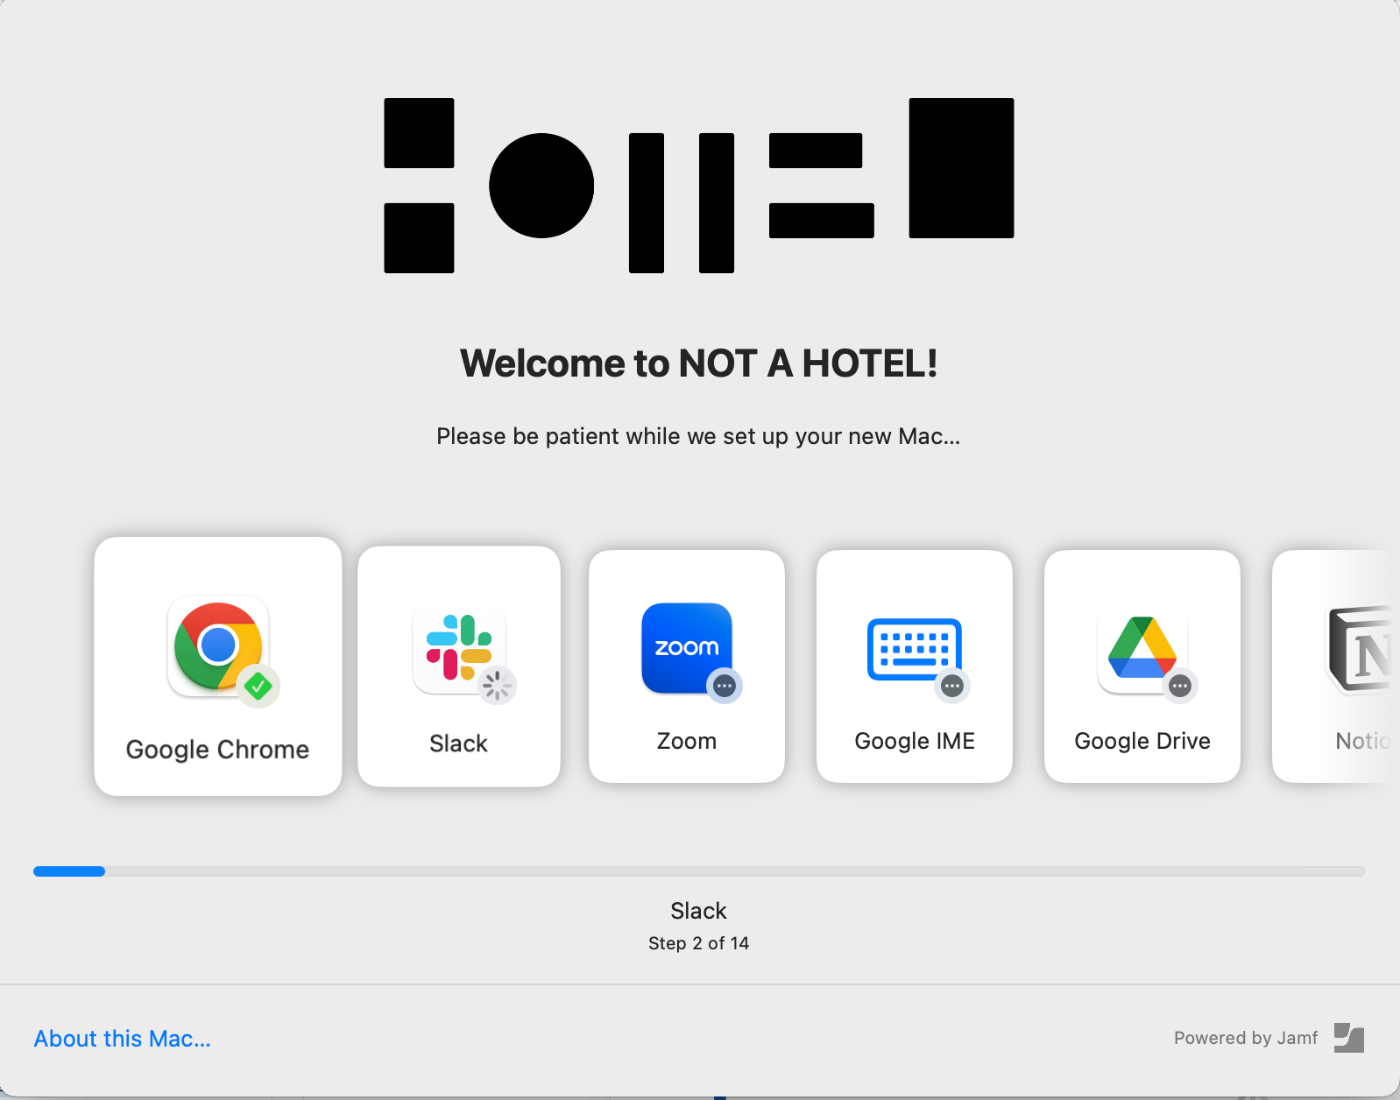Viewport: 1400px width, 1100px height.
Task: Click the Google Drive card label
Action: 1142,741
